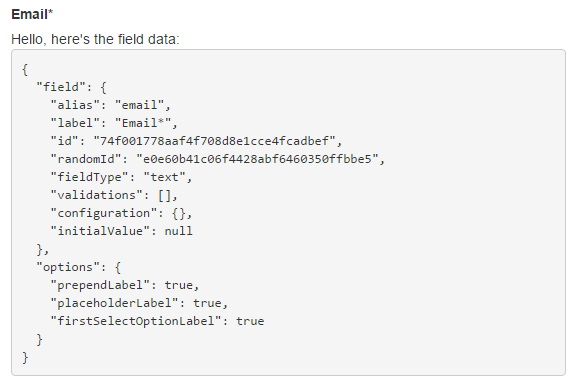Click the opening curly brace of the JSON
The width and height of the screenshot is (576, 386).
pos(25,69)
